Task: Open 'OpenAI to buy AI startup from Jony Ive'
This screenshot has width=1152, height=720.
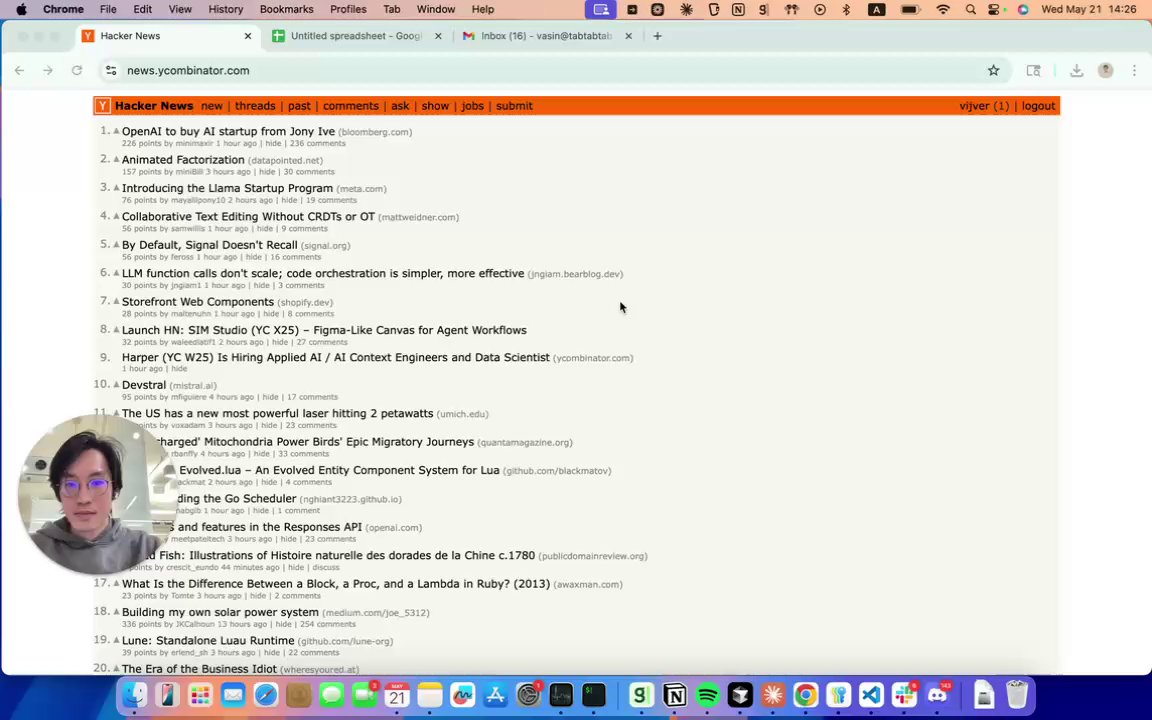Action: pos(228,132)
